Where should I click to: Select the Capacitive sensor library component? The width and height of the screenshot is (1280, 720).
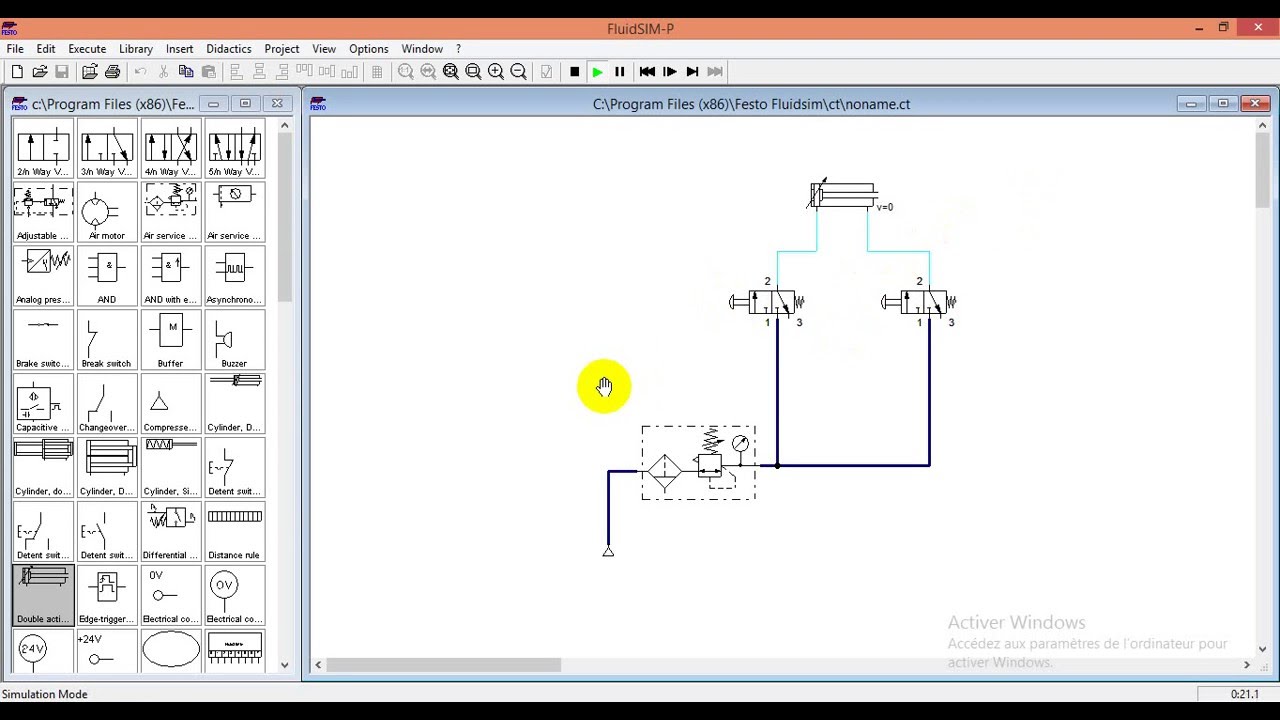point(43,404)
